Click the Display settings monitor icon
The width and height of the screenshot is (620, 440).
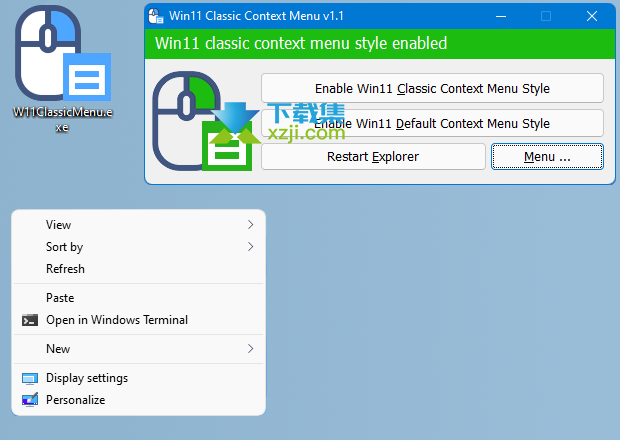coord(30,378)
